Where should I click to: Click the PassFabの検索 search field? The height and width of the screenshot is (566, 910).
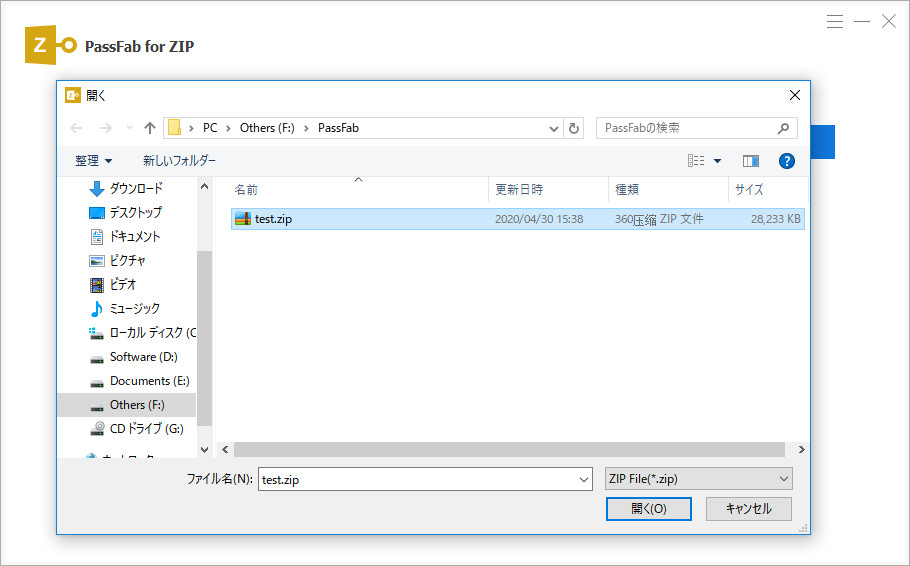tap(696, 128)
